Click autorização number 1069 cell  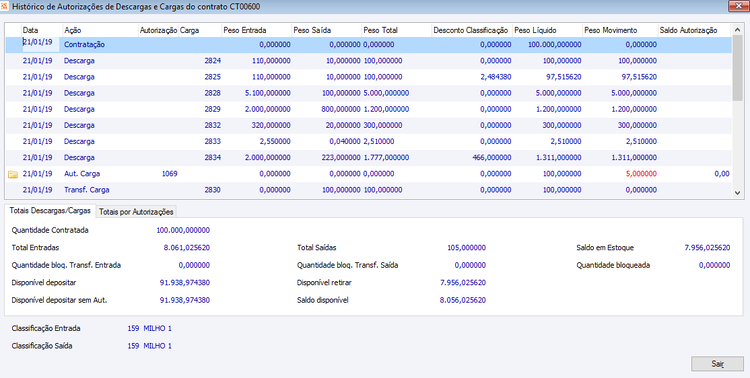tap(169, 174)
